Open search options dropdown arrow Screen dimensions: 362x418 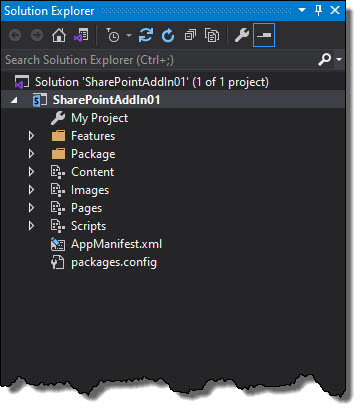click(339, 60)
